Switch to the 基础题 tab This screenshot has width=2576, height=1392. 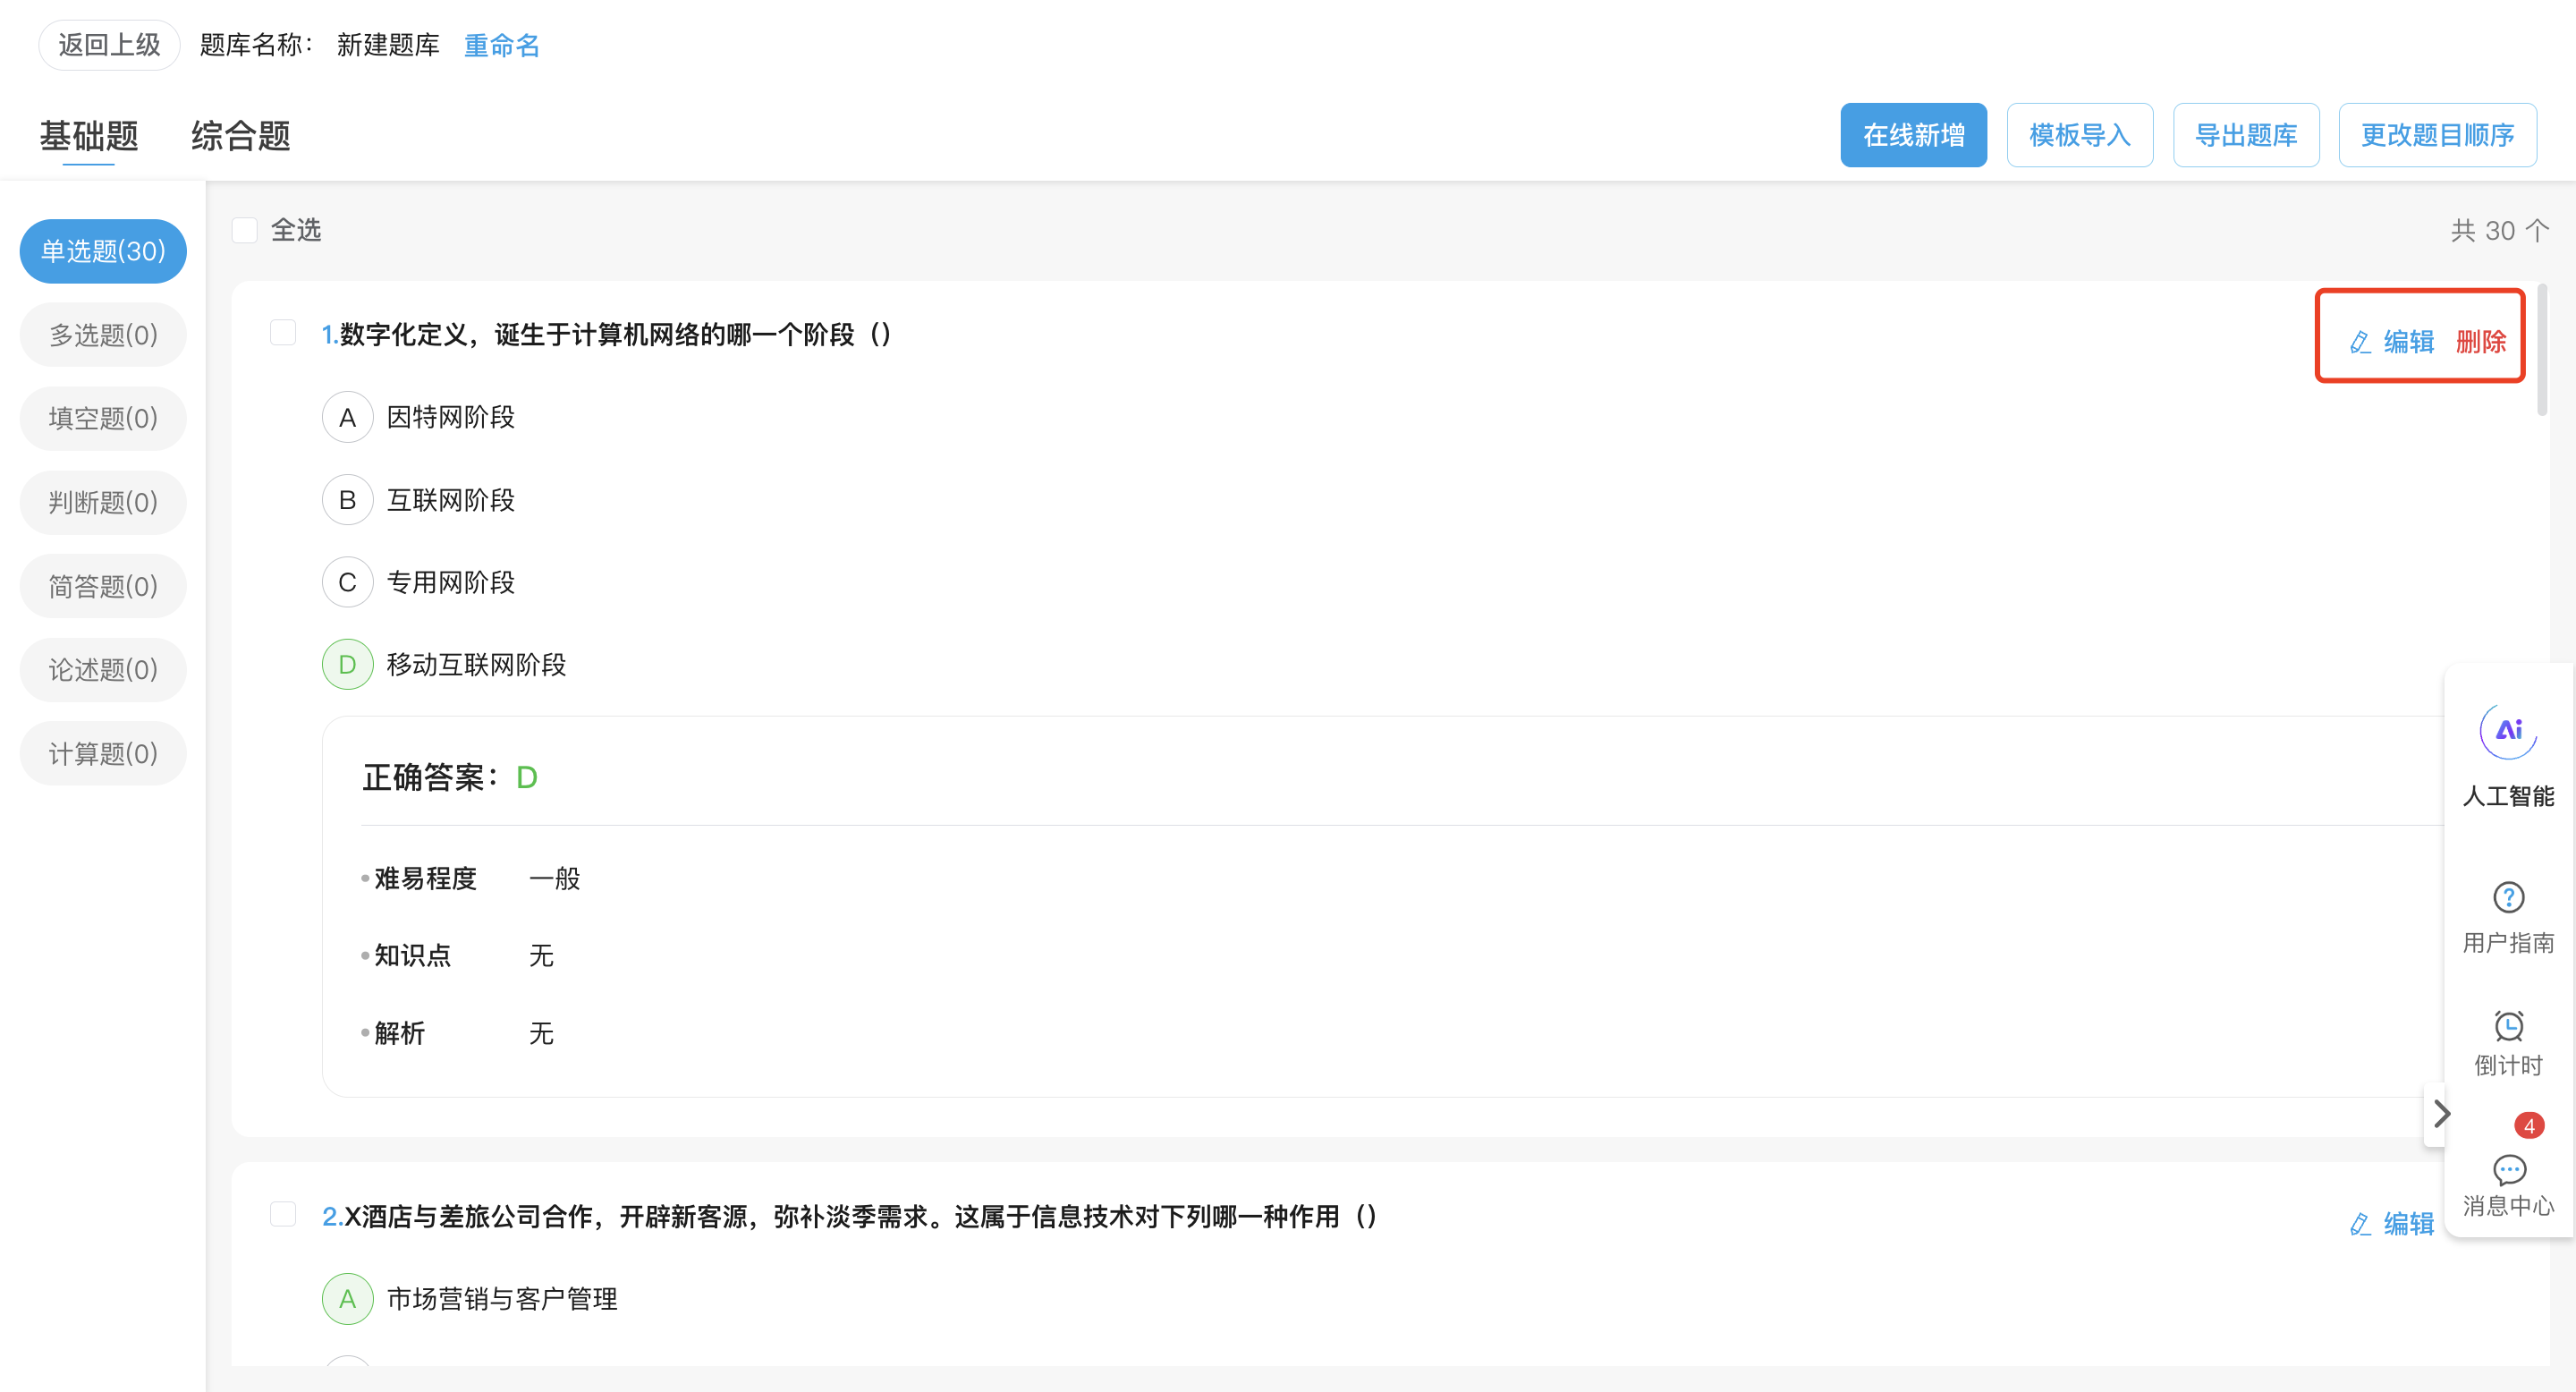coord(89,136)
